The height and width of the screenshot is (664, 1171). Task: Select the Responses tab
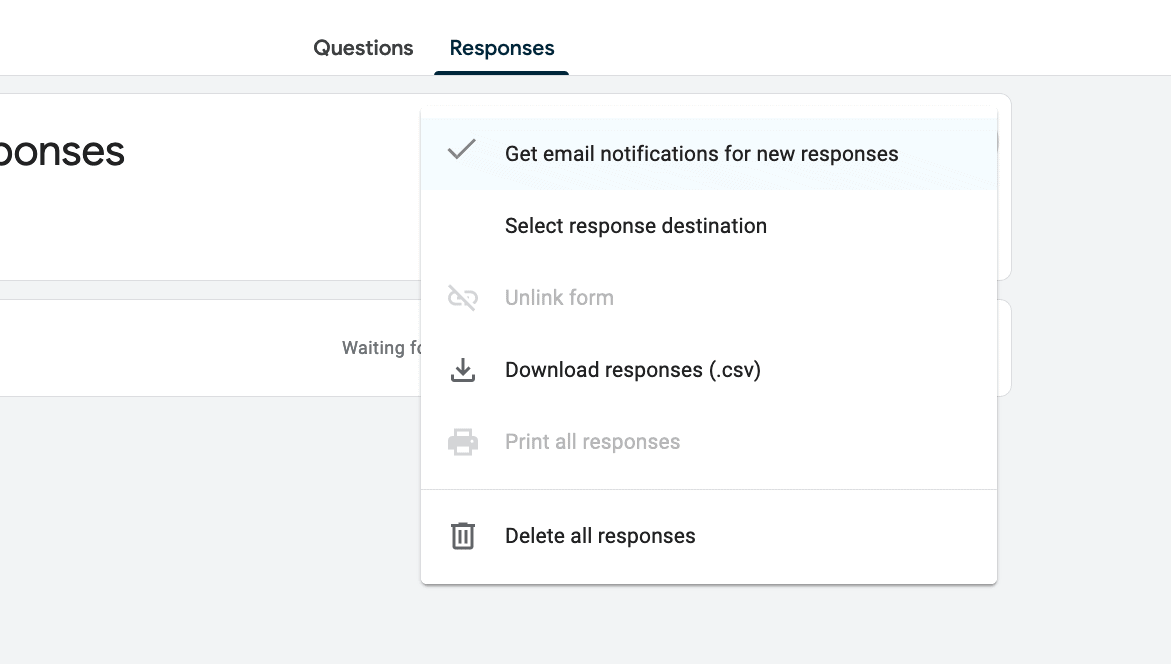click(502, 48)
